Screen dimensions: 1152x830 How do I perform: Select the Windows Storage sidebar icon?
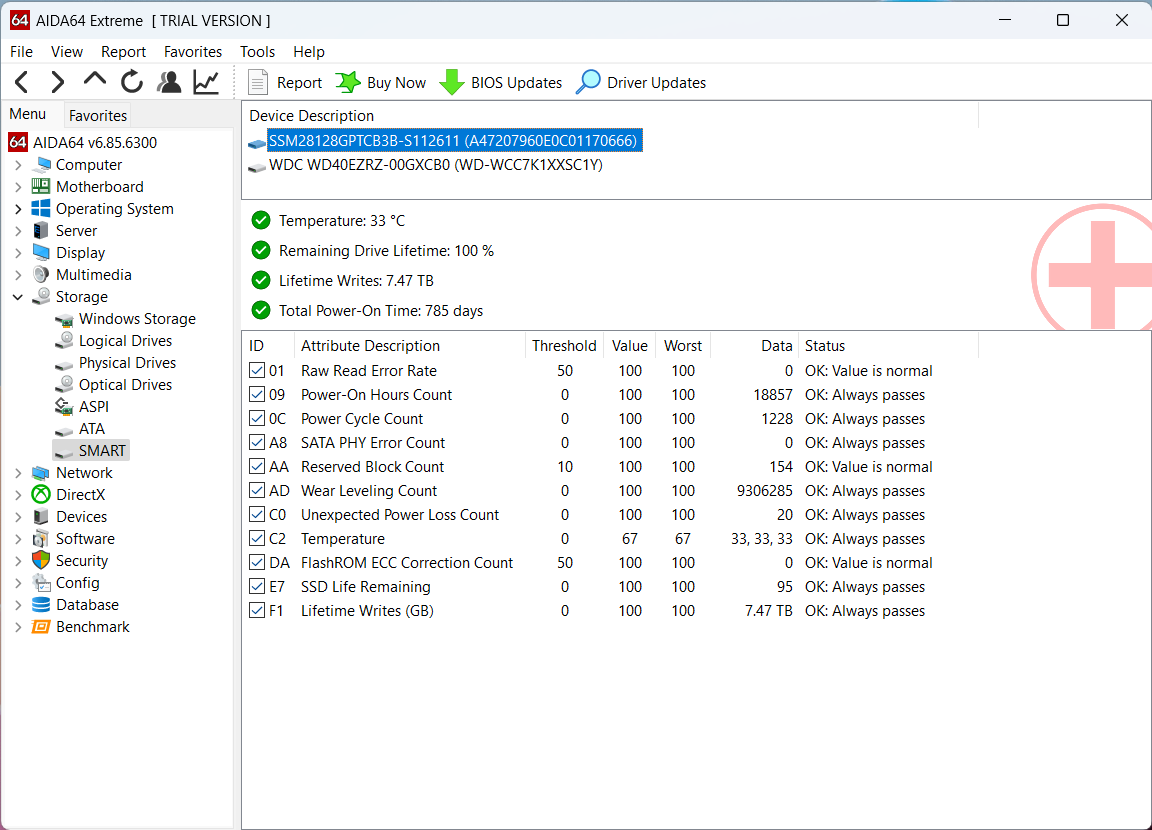point(66,318)
